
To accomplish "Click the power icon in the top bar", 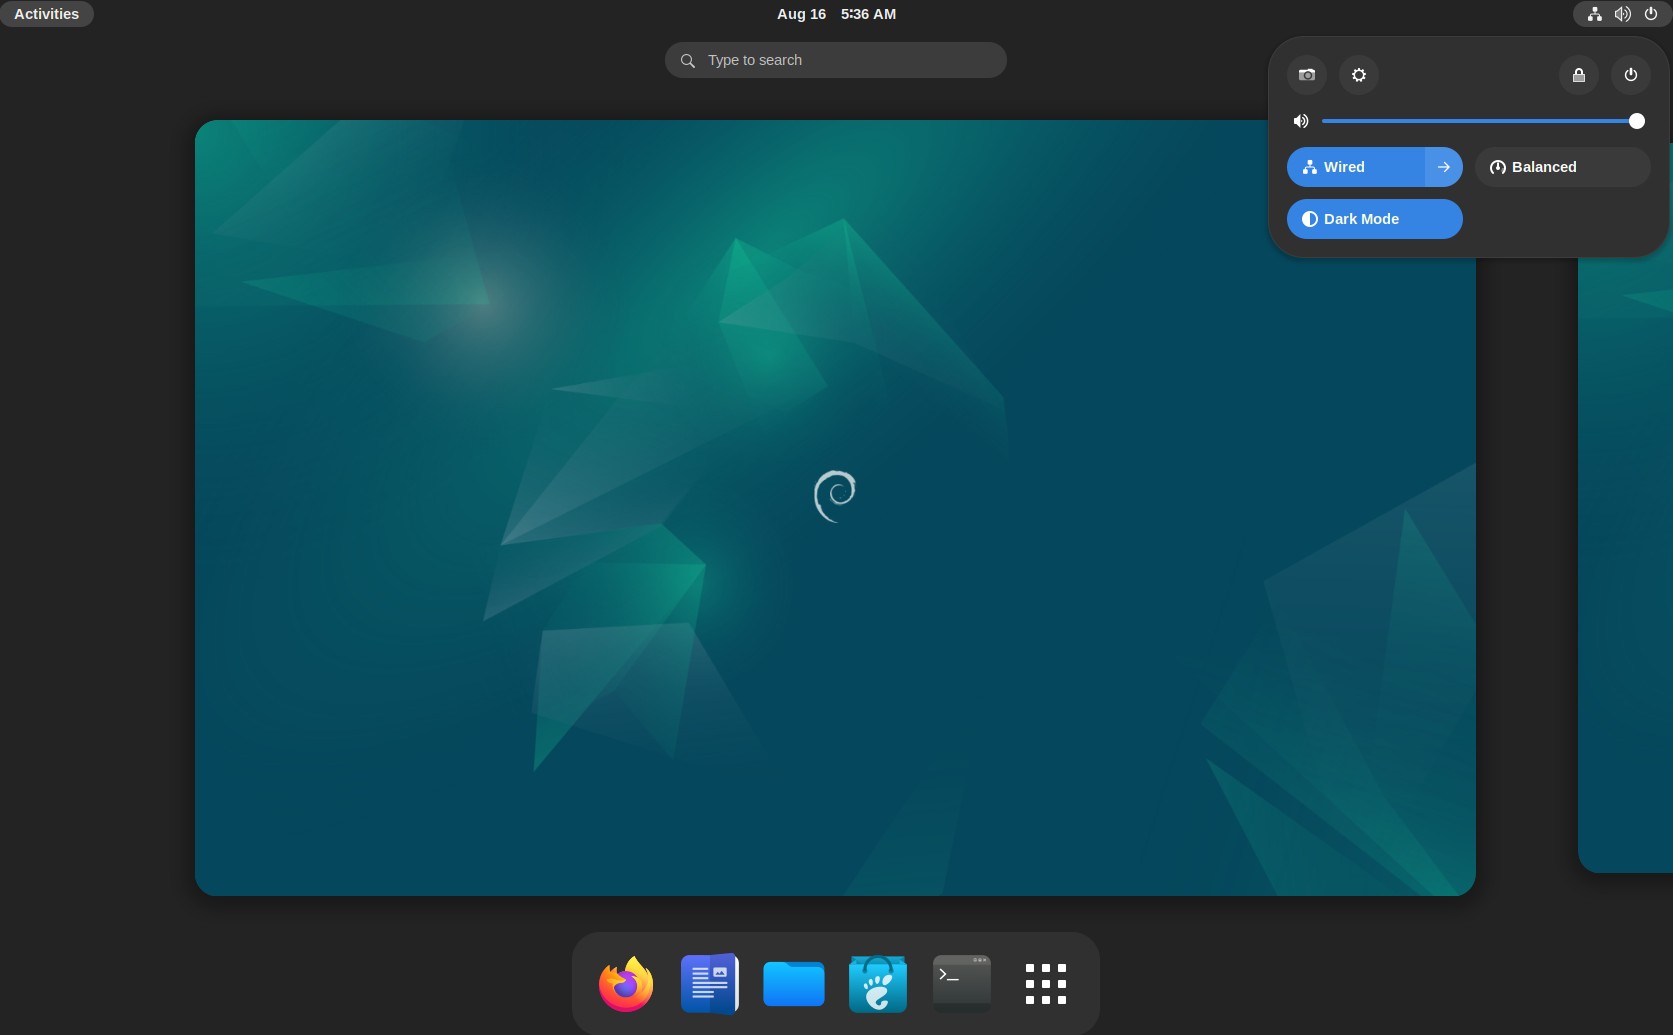I will pyautogui.click(x=1651, y=14).
